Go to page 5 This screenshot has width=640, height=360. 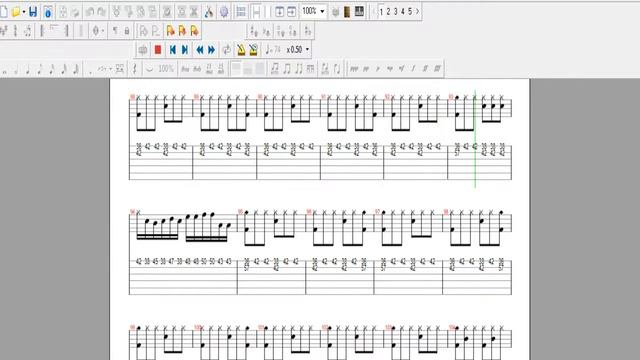pos(410,11)
